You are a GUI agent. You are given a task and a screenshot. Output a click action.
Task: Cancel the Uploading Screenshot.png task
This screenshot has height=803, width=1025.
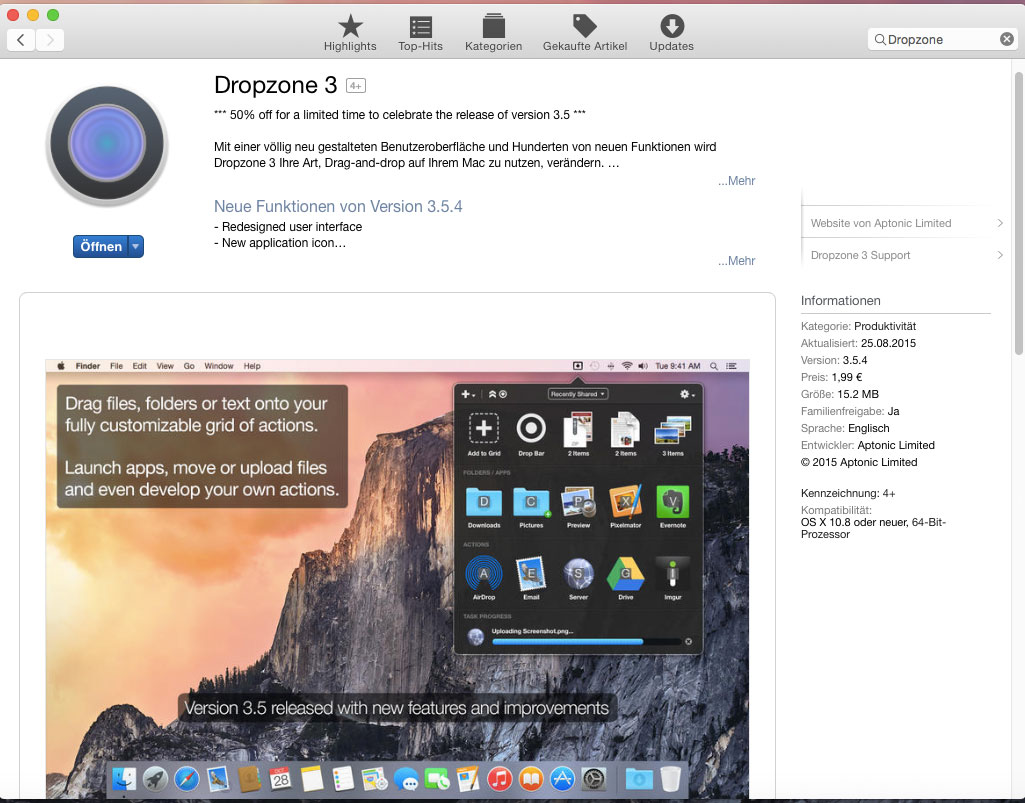point(688,641)
